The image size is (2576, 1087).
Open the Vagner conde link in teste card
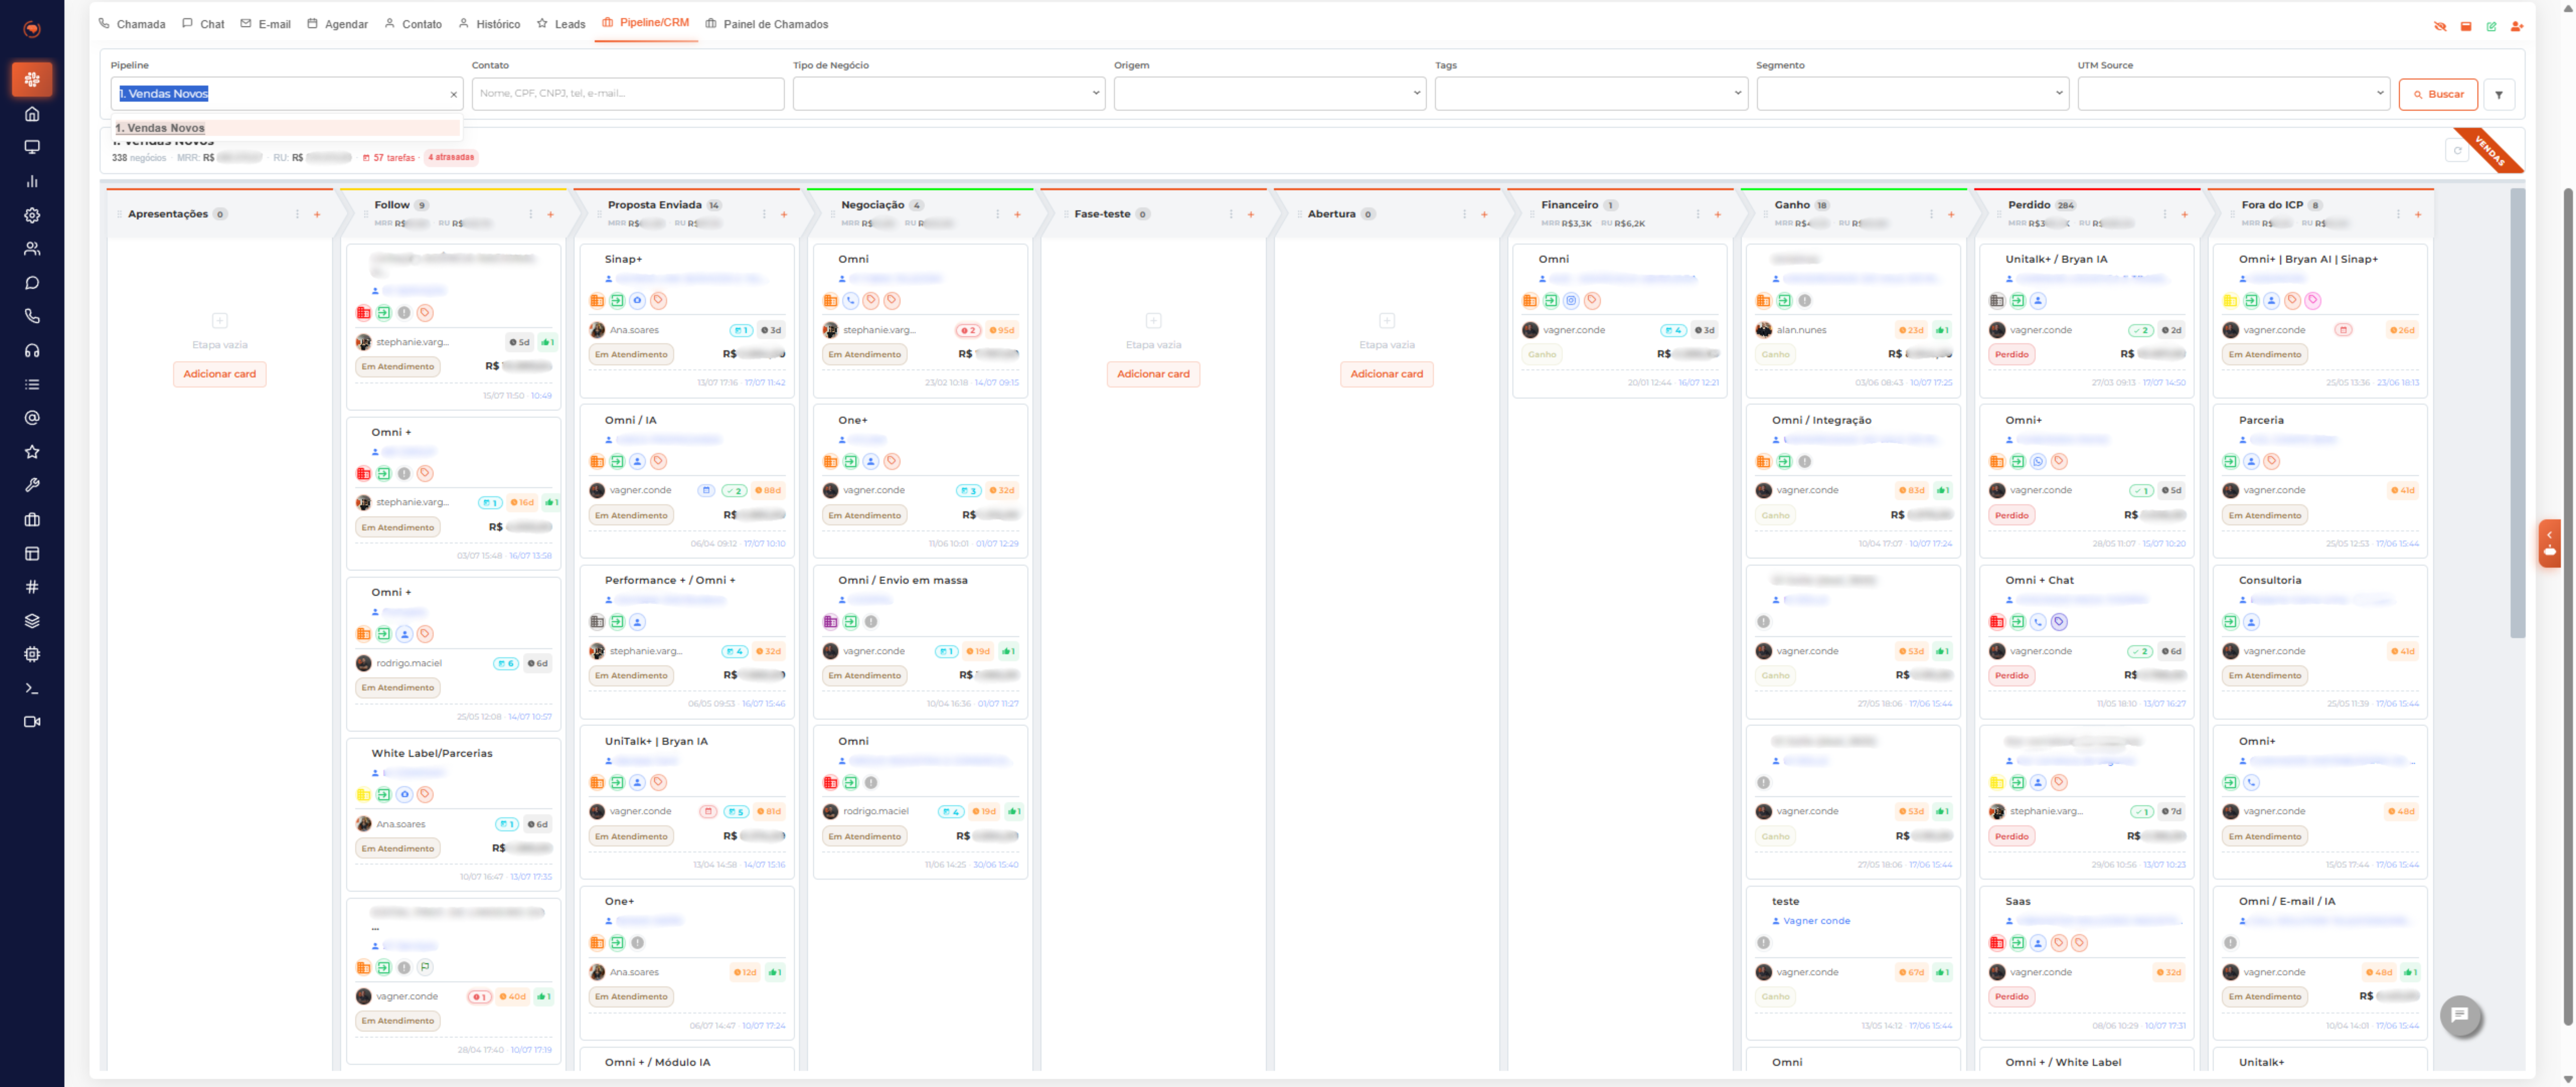(x=1816, y=921)
